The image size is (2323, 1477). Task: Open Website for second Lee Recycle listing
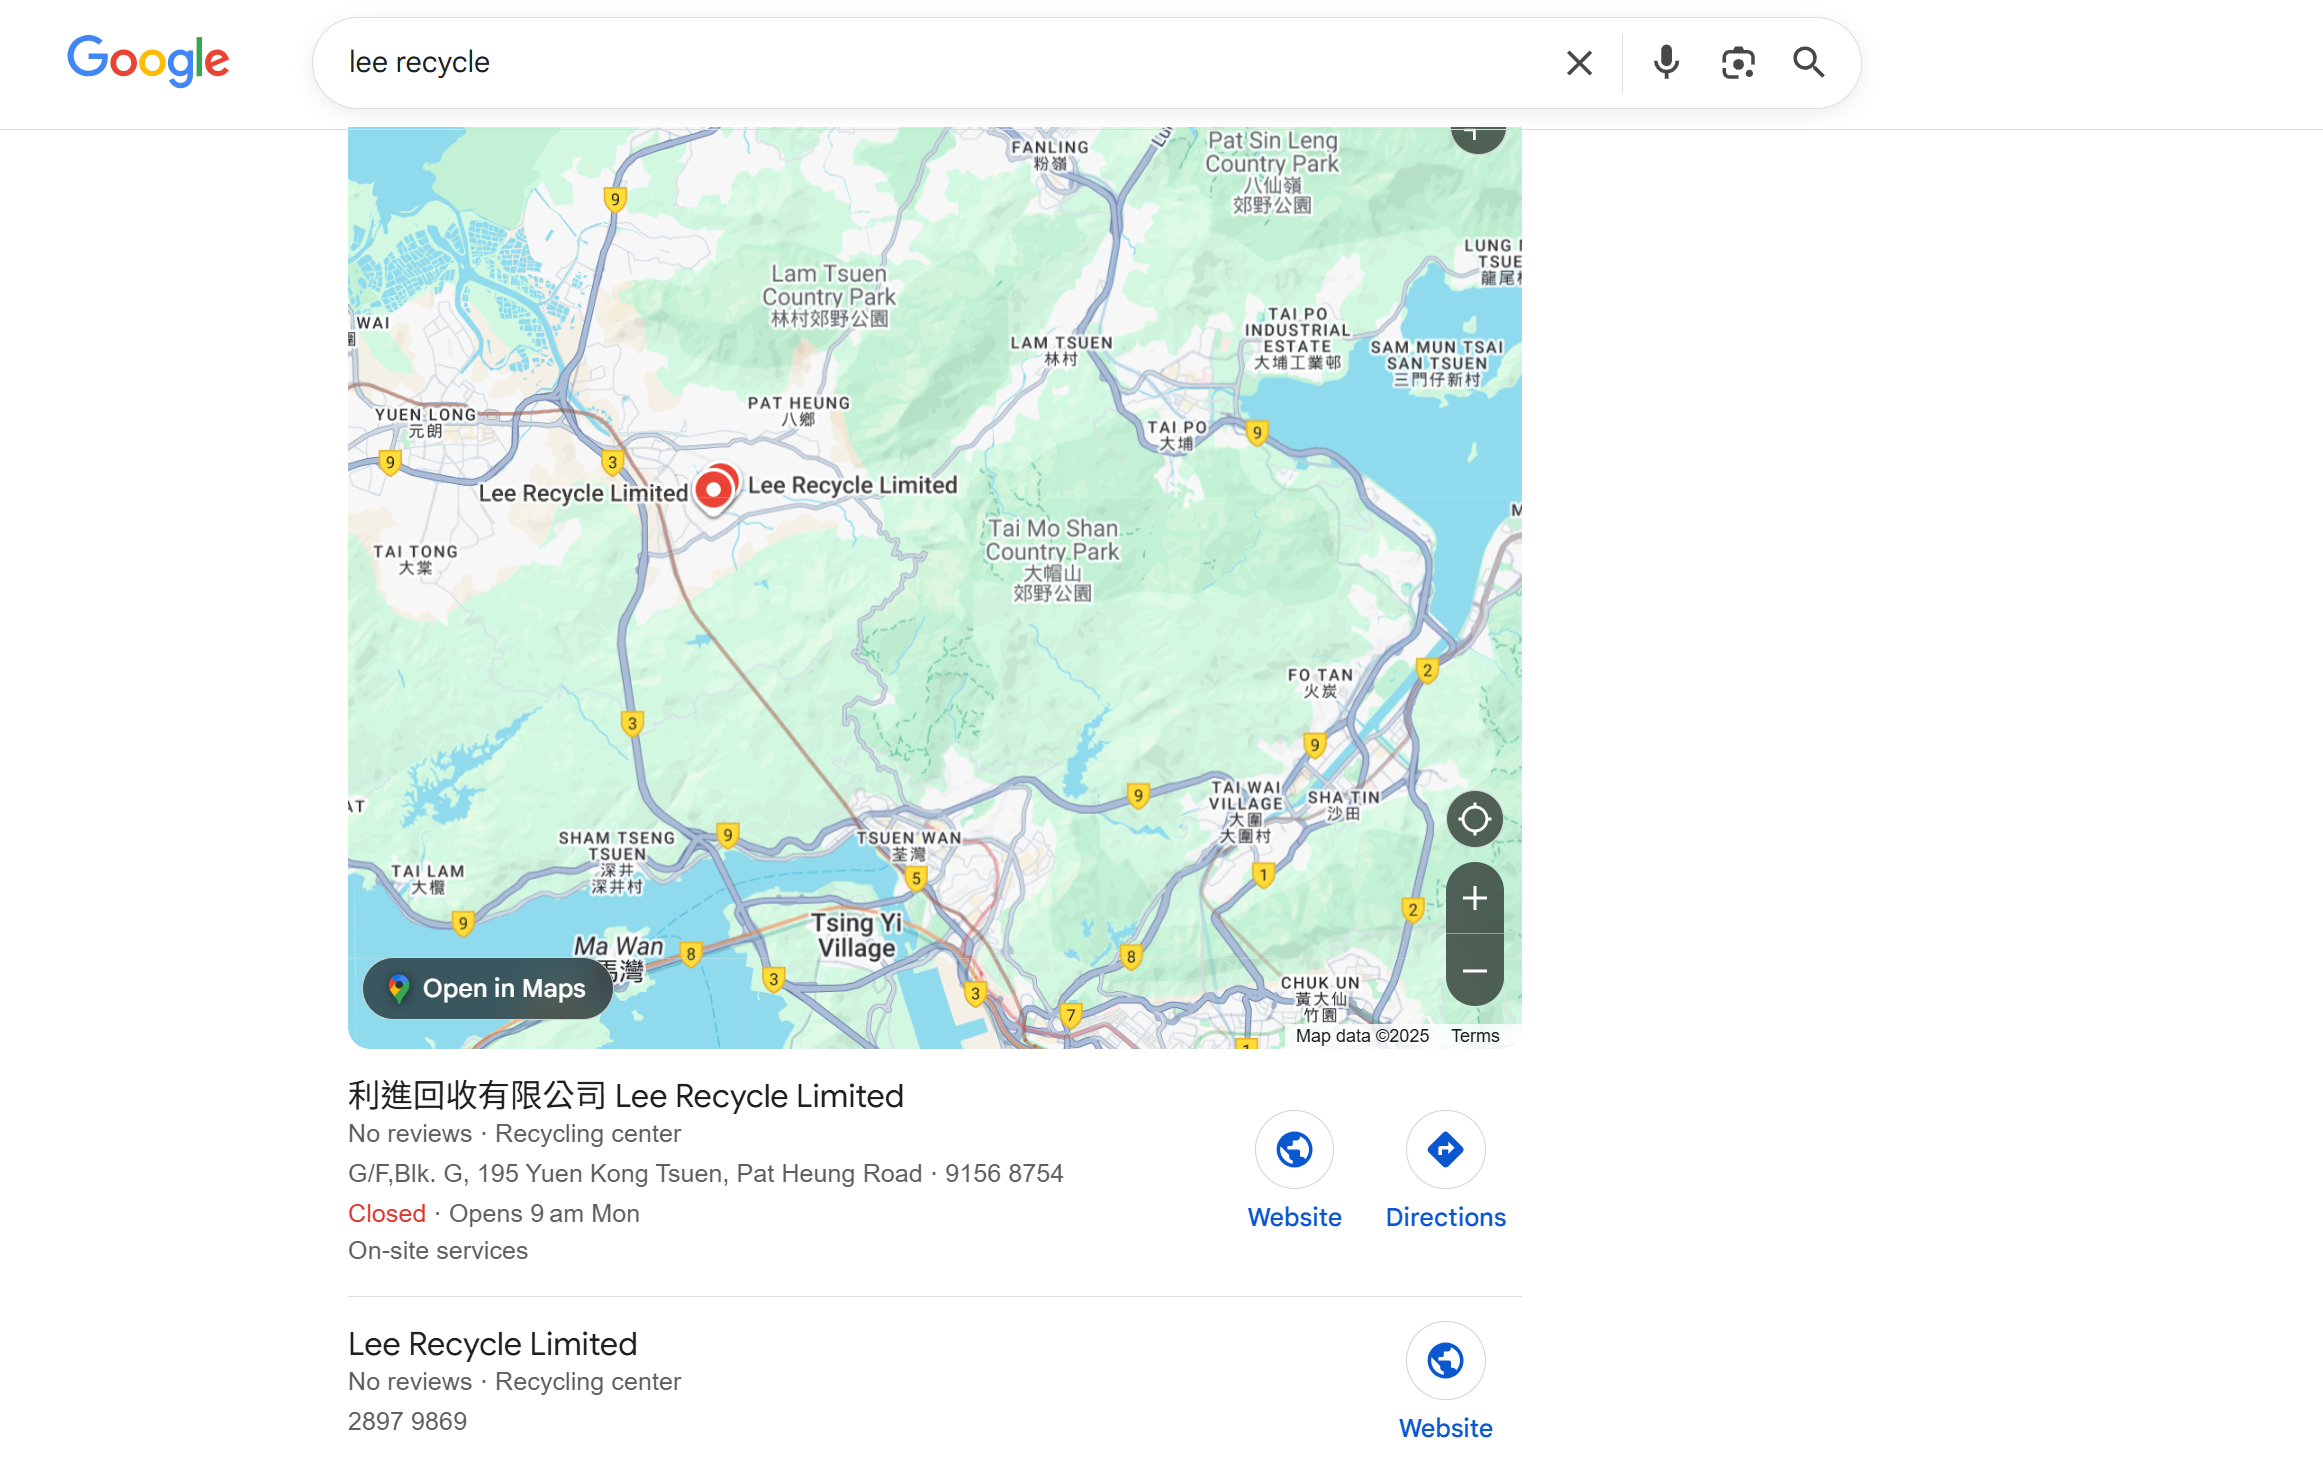[x=1445, y=1382]
